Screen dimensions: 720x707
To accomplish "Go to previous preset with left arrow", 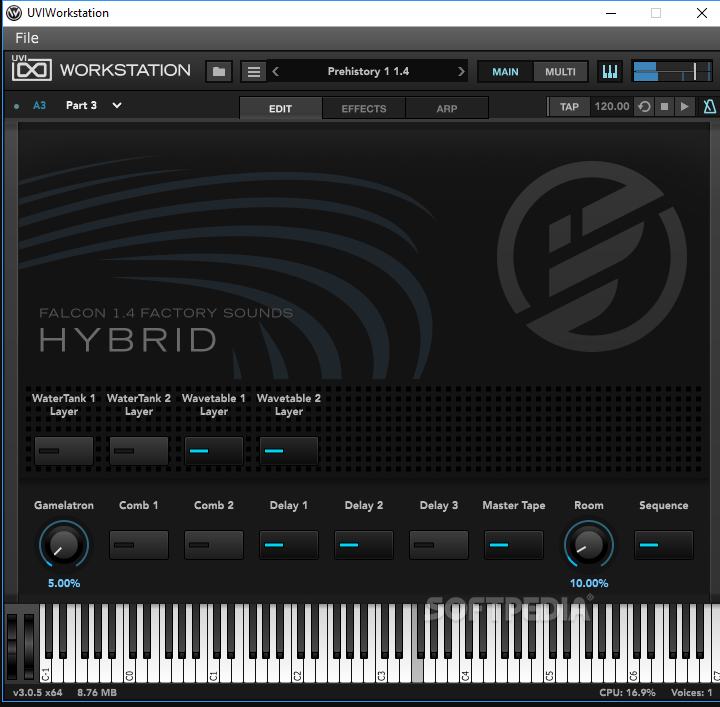I will click(x=276, y=72).
